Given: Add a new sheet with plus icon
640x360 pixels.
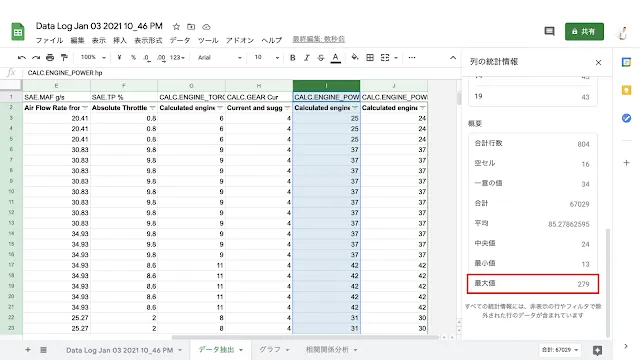Looking at the screenshot, I should pyautogui.click(x=28, y=350).
